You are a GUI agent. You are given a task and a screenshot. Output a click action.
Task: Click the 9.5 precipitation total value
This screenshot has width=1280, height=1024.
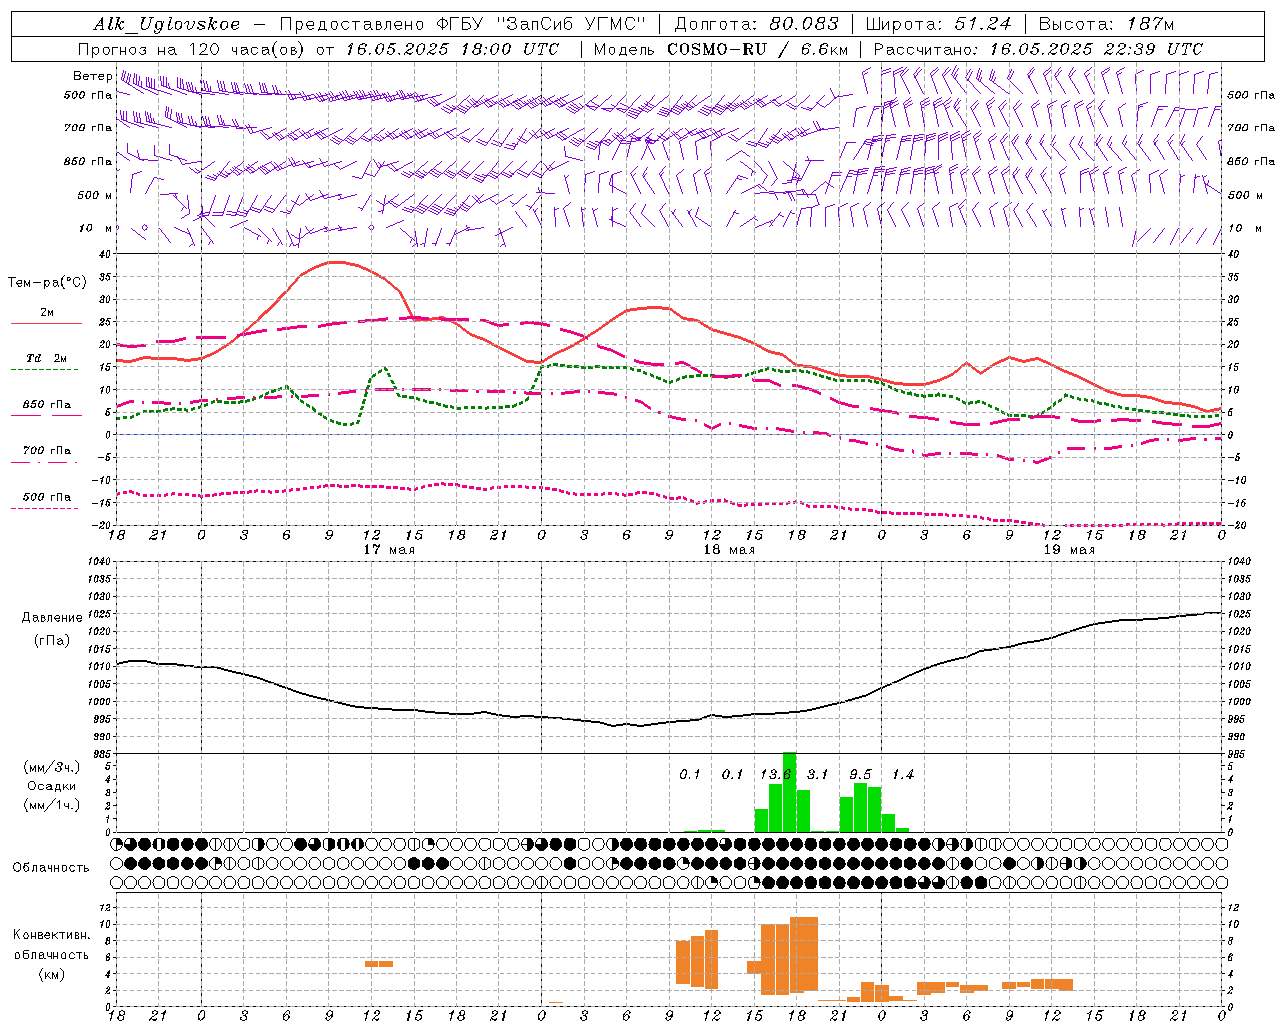[860, 774]
